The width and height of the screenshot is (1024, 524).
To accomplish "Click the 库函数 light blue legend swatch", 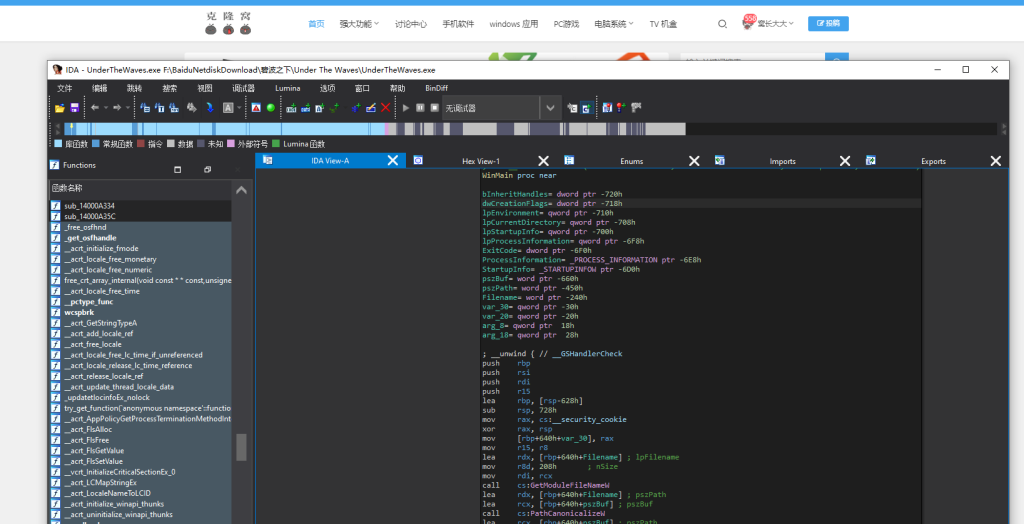I will (58, 144).
